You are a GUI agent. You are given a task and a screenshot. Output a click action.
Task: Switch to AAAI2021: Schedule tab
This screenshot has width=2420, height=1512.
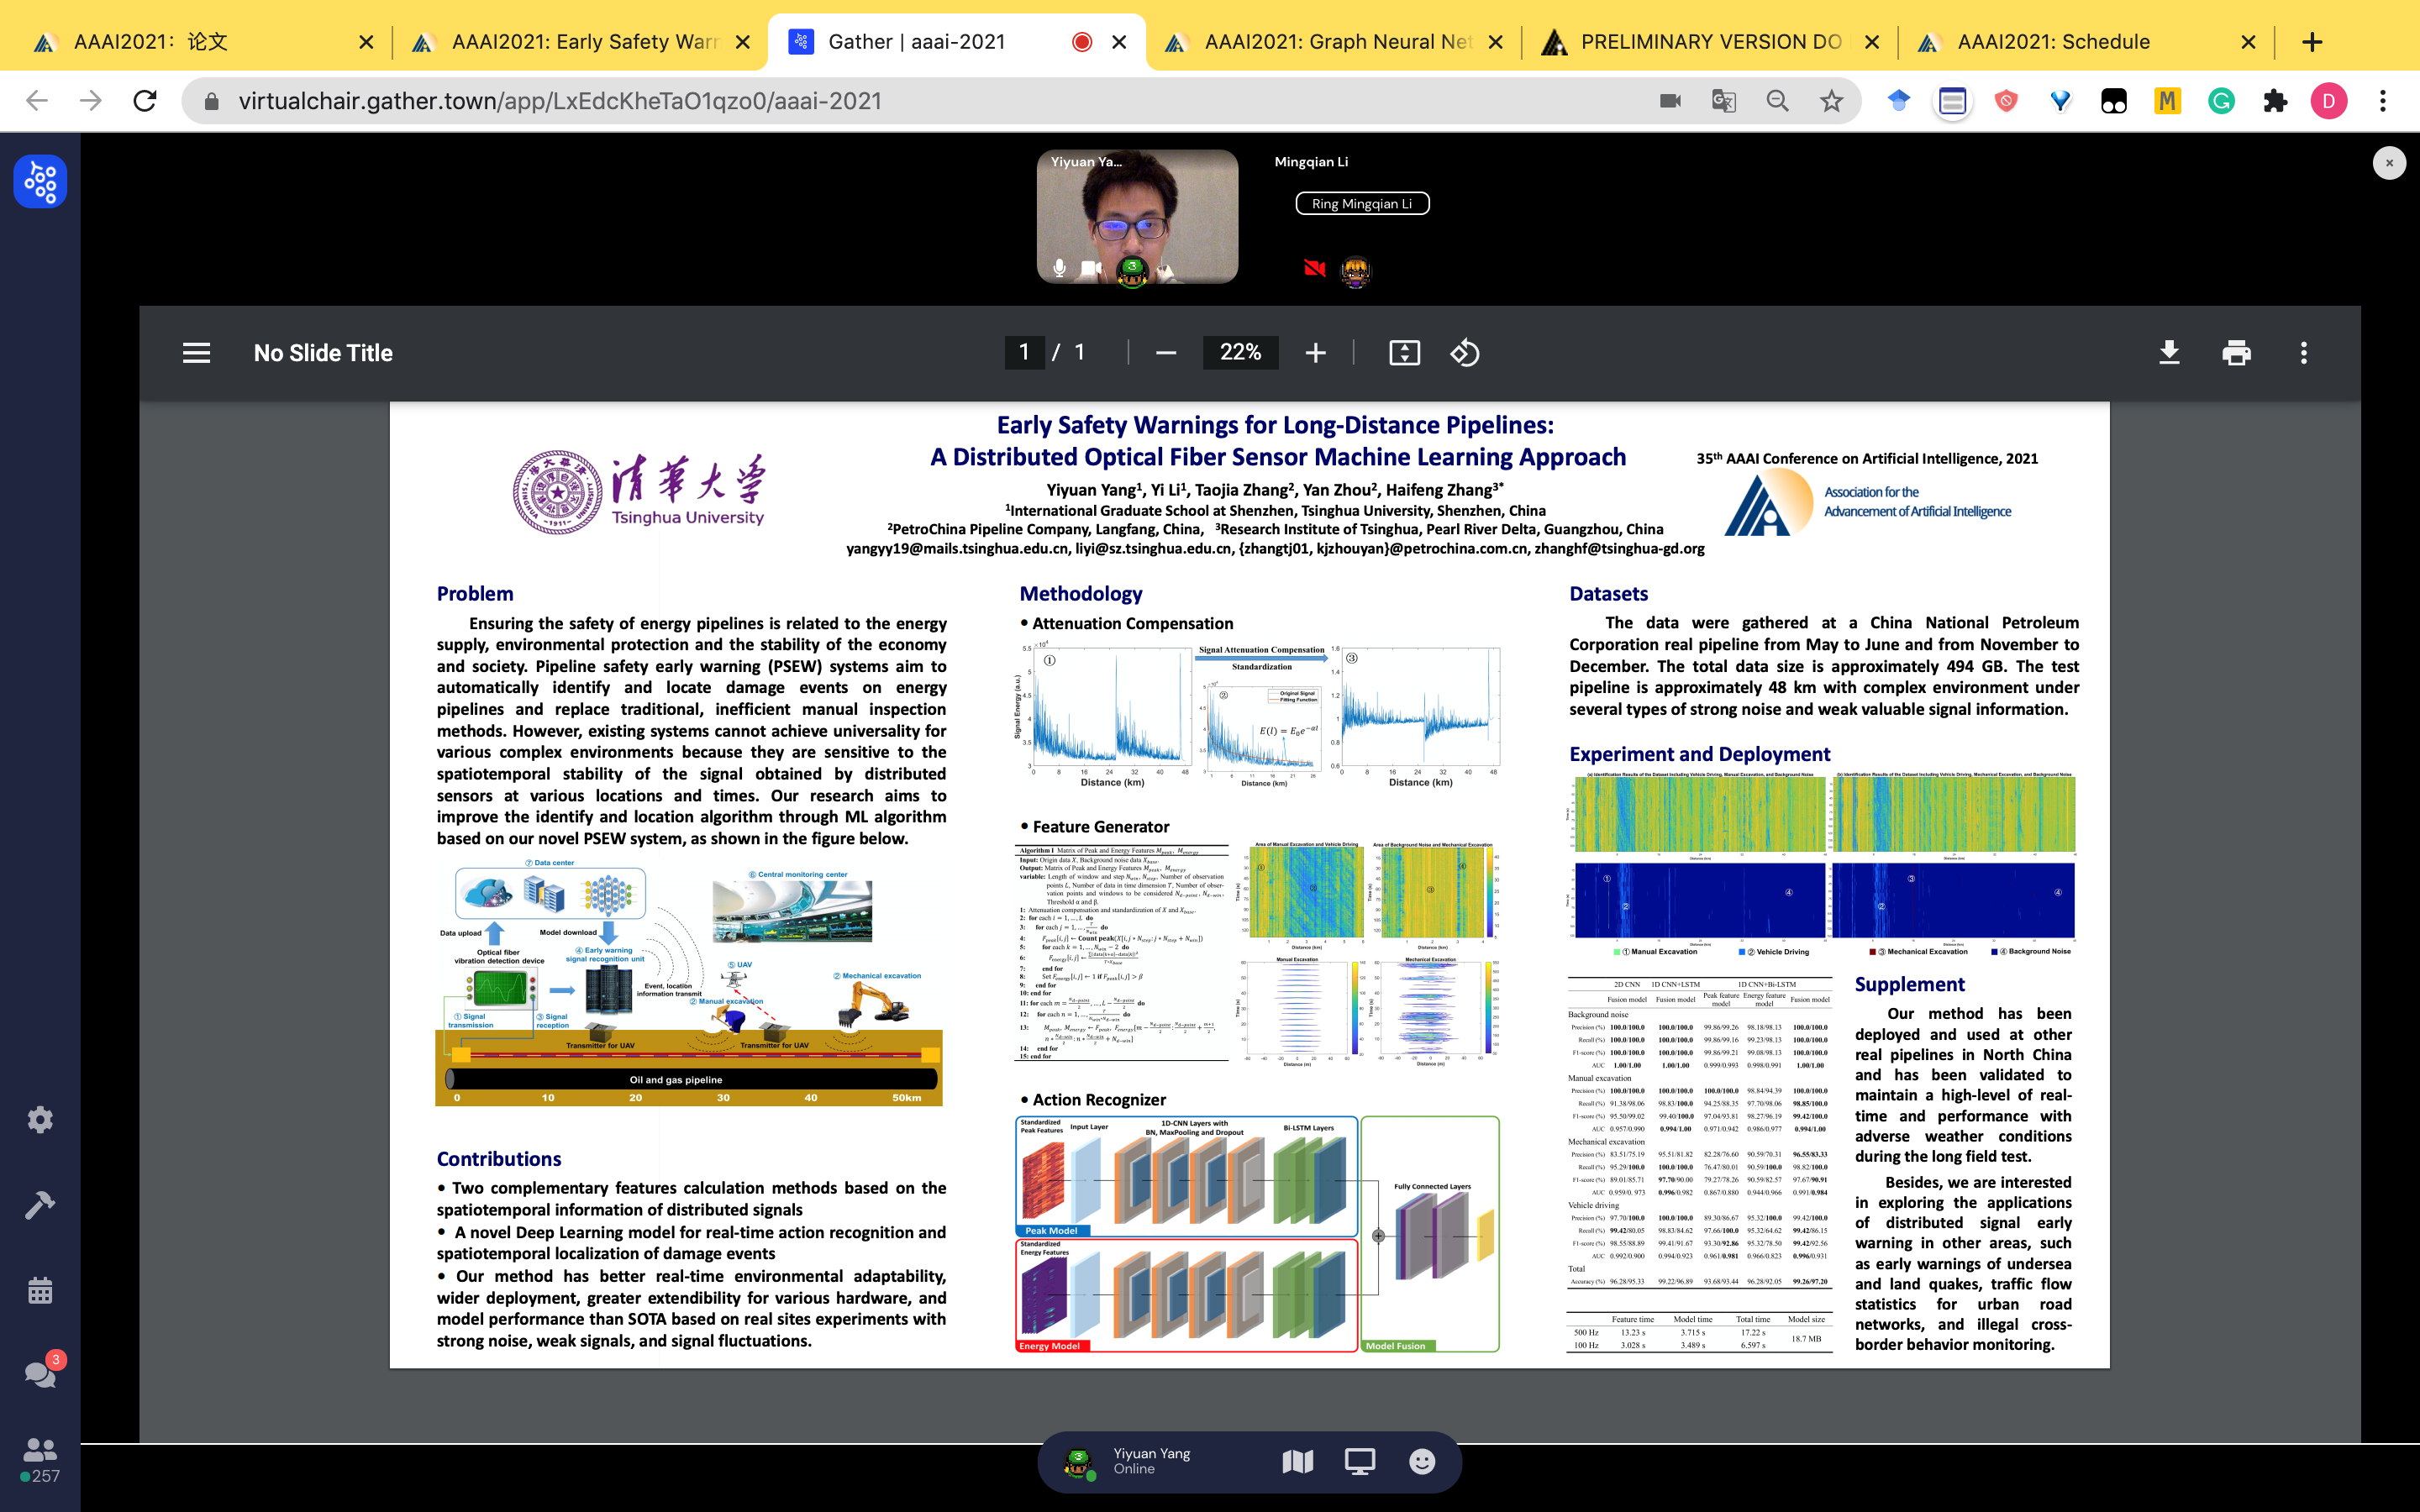(x=2052, y=42)
